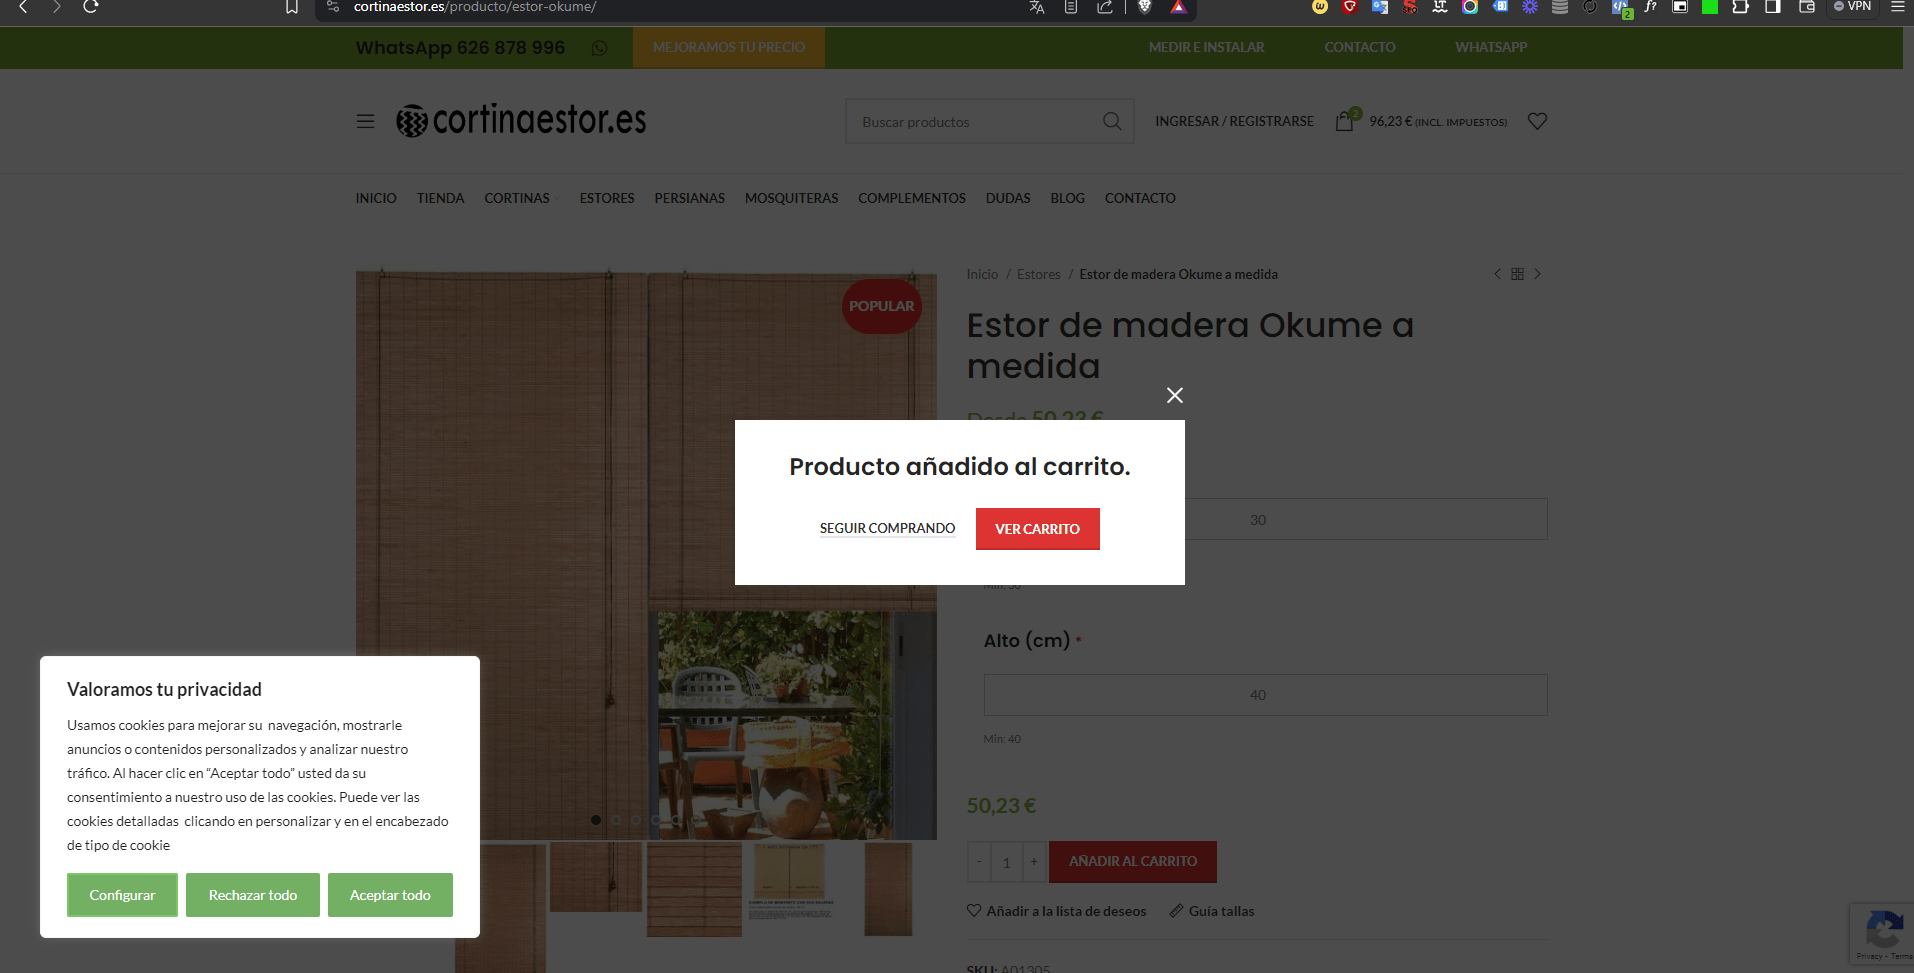
Task: Open MEDIR E INSTALAR top link
Action: point(1206,47)
